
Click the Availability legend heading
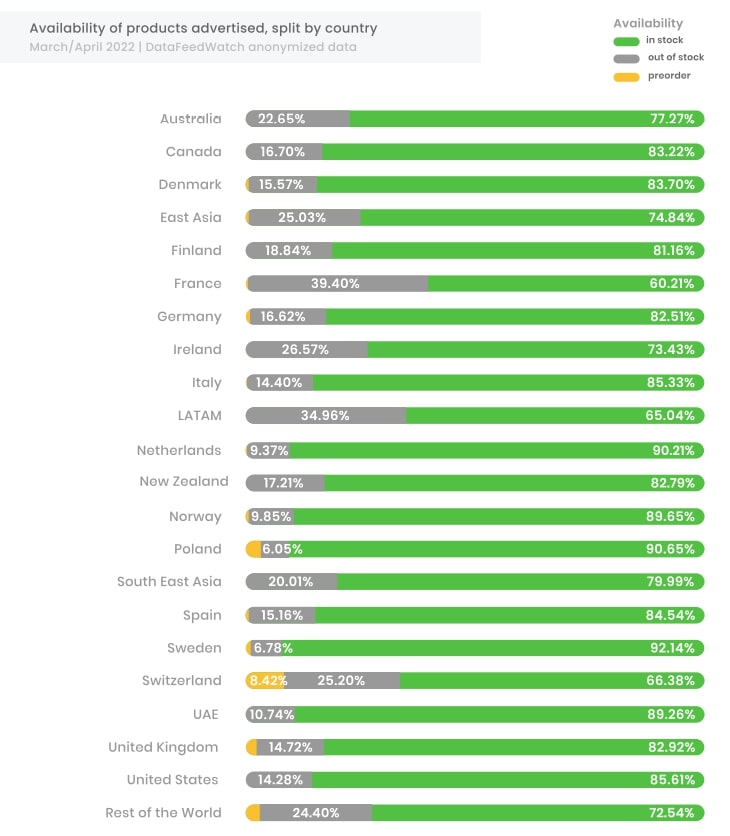click(x=647, y=23)
